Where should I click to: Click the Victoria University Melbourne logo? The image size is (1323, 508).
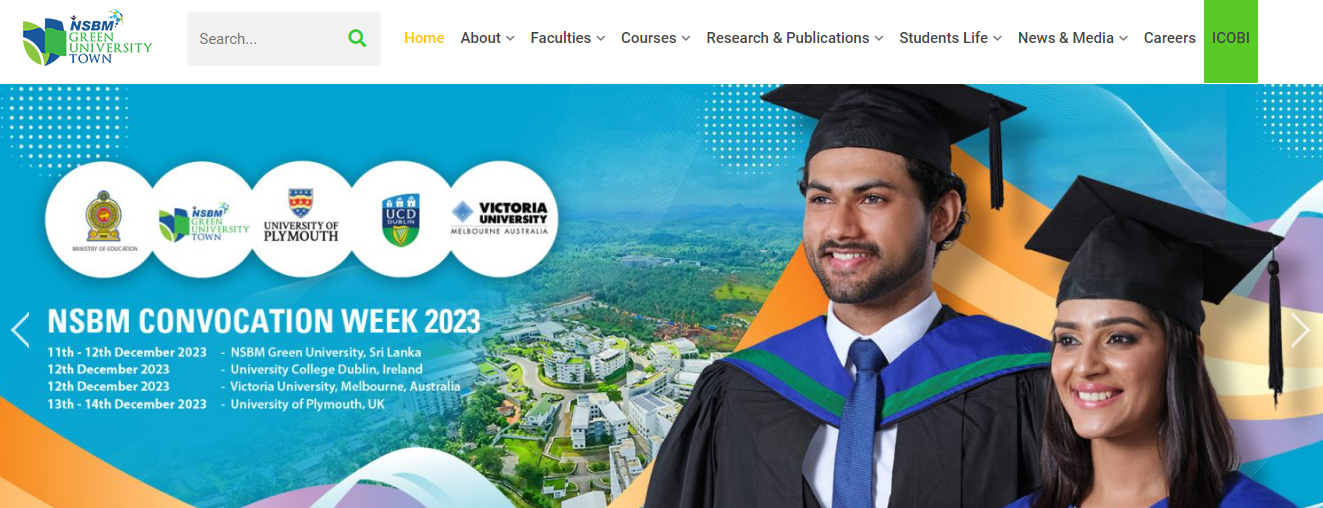[502, 218]
